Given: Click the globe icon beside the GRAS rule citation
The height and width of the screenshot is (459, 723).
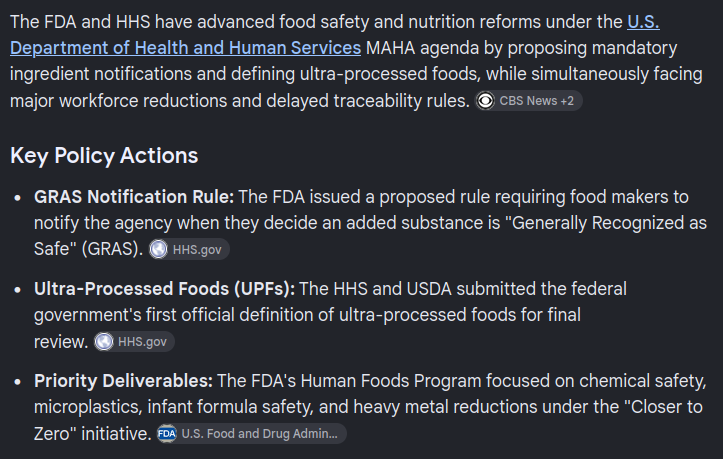Looking at the screenshot, I should point(159,249).
